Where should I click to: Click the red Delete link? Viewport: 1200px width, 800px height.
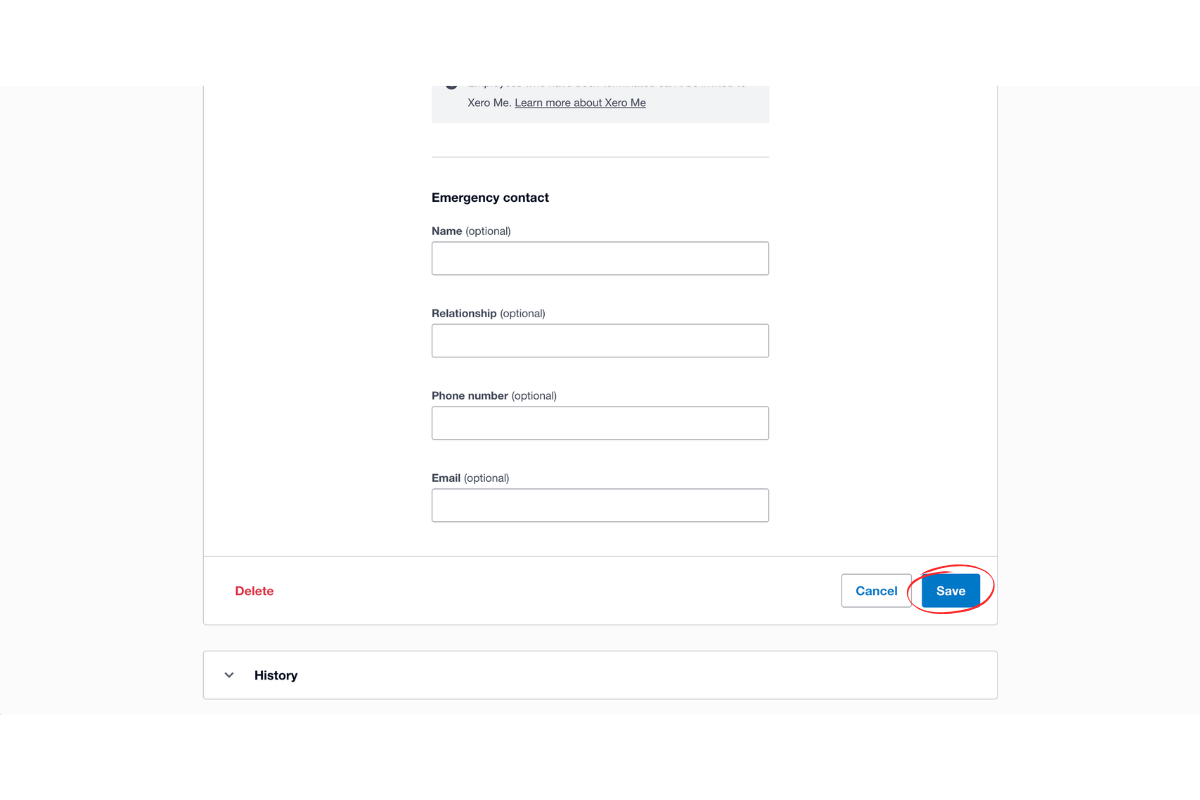coord(254,590)
